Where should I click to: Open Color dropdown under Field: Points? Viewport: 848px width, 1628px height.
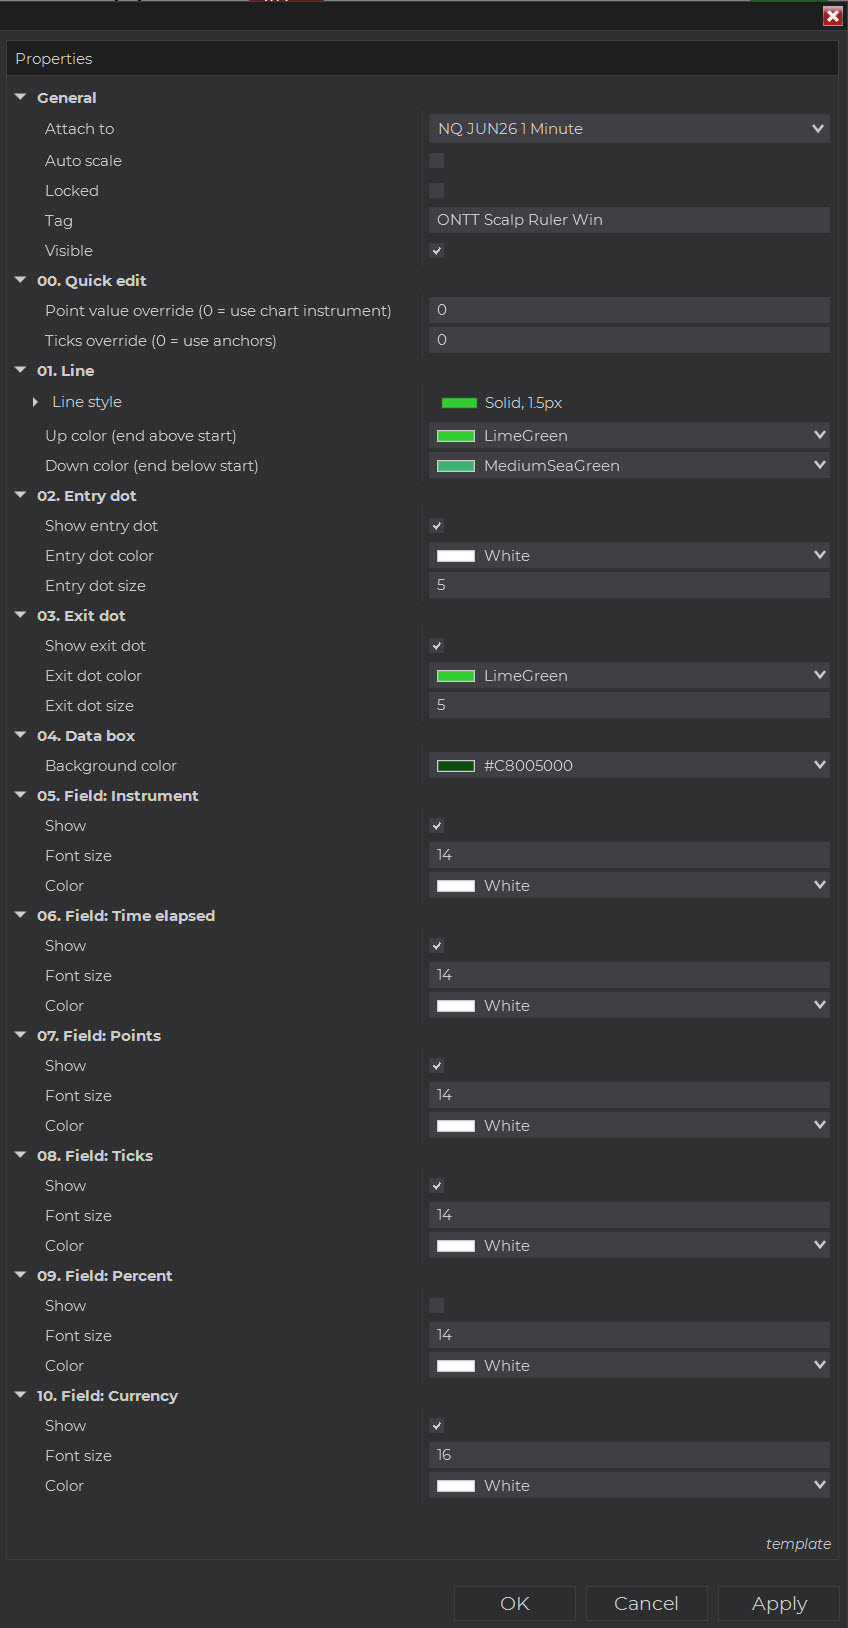629,1125
